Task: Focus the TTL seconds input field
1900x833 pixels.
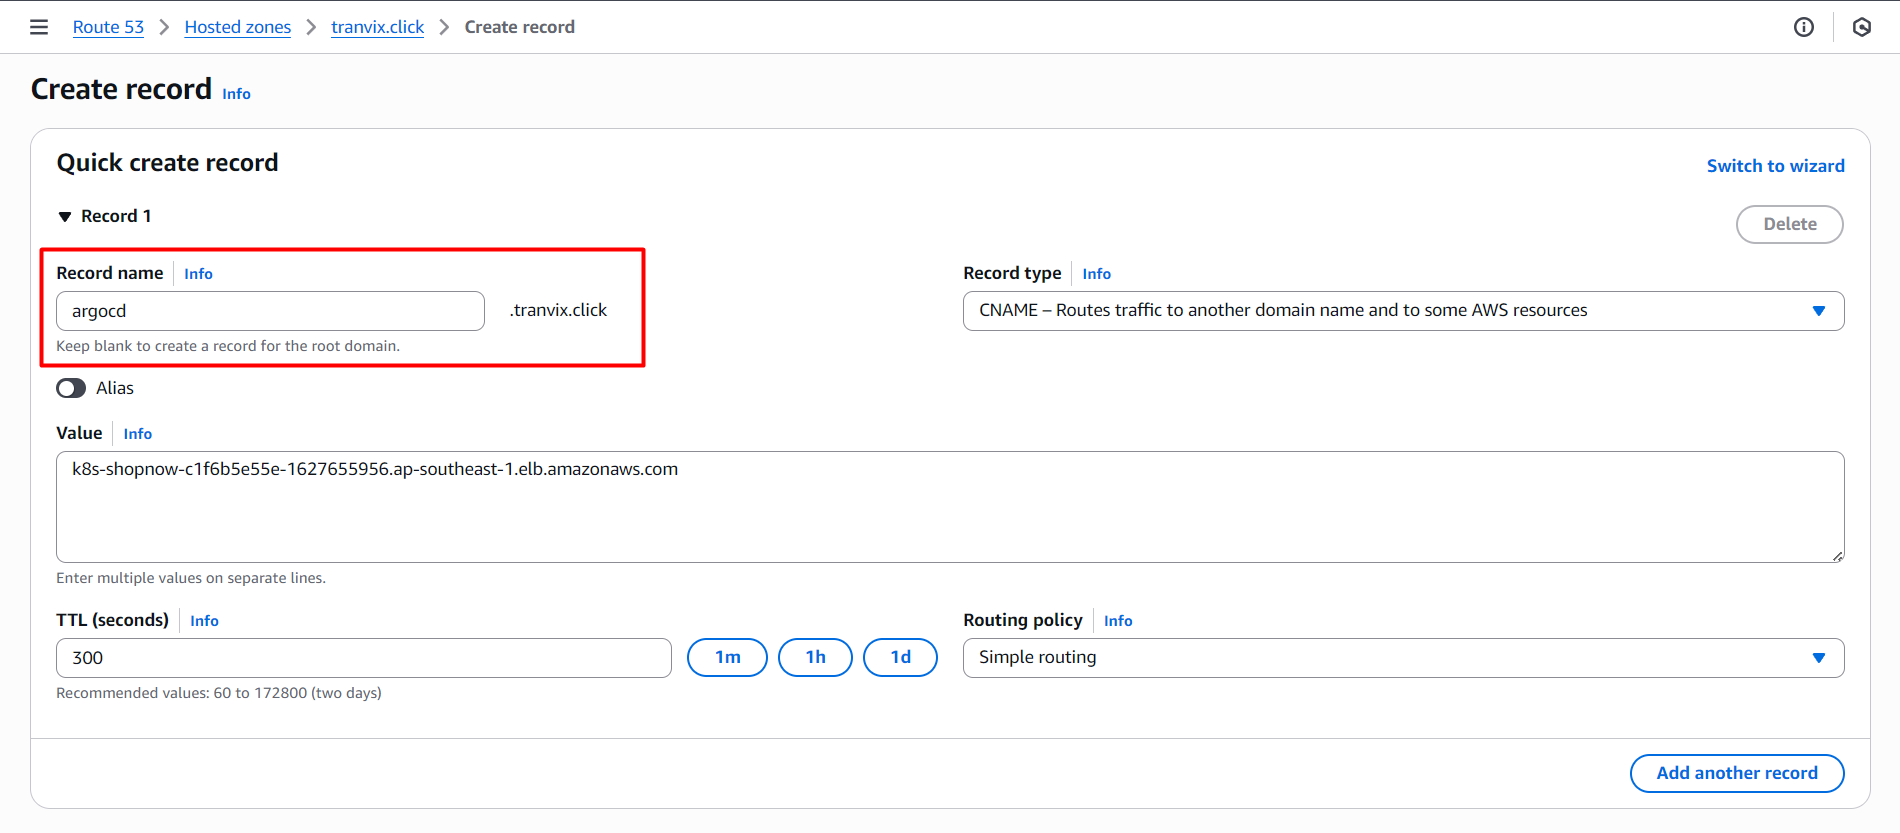Action: pos(363,658)
